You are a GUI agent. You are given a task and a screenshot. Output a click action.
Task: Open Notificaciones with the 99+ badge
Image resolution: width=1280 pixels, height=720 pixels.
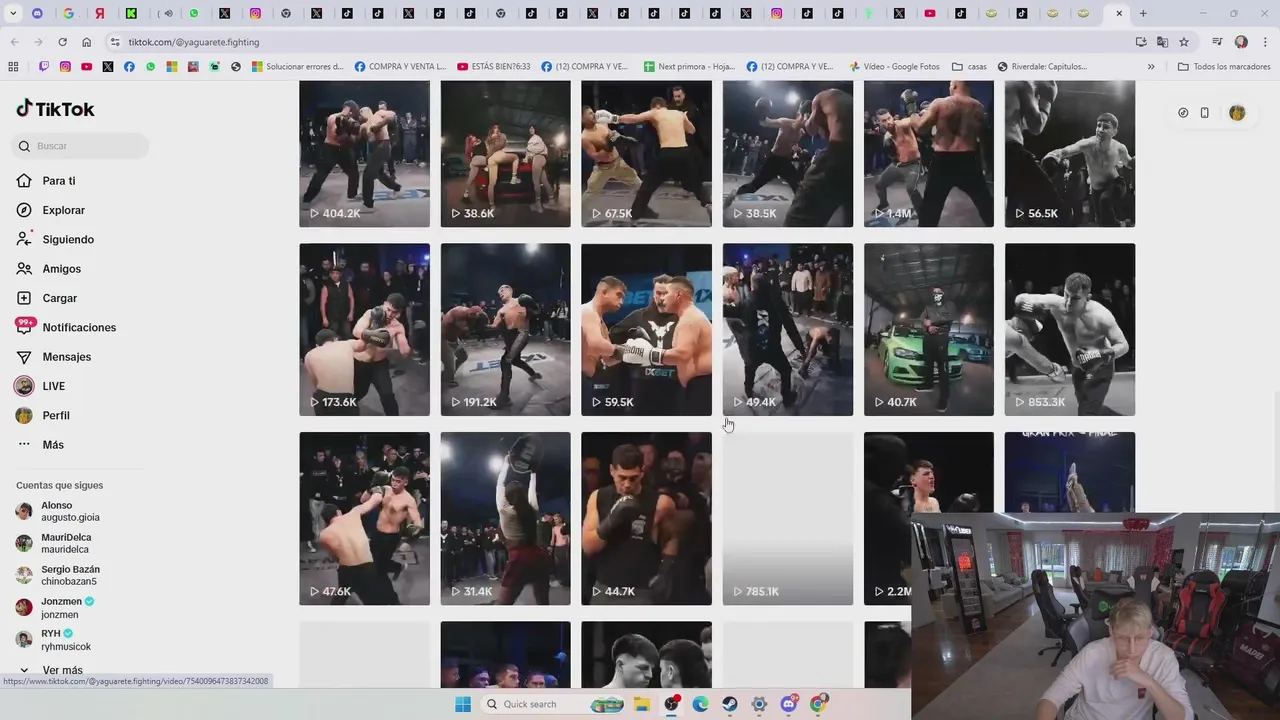tap(66, 328)
